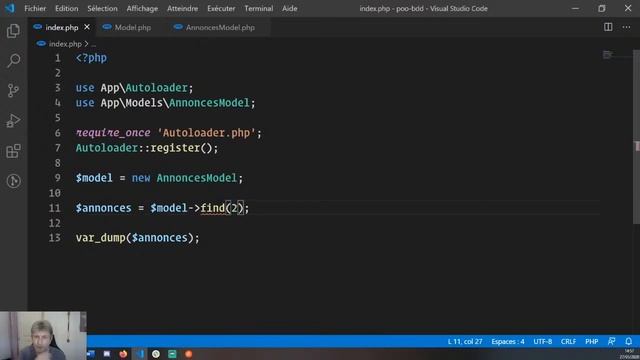Click <?php opening tag on line 1

91,58
